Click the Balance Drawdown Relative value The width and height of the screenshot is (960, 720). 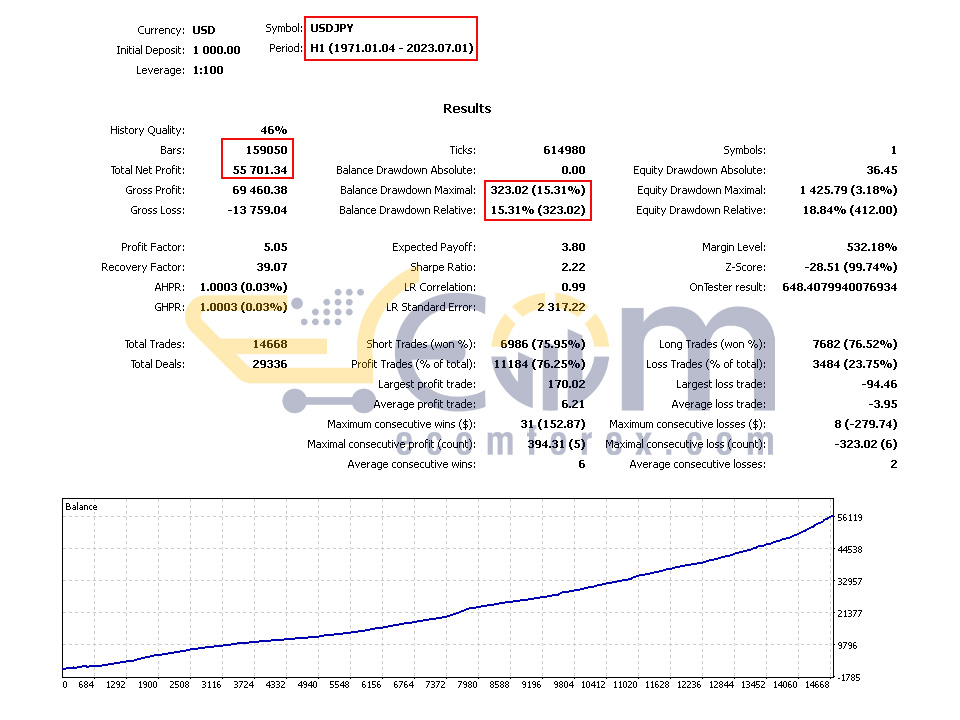pyautogui.click(x=538, y=210)
